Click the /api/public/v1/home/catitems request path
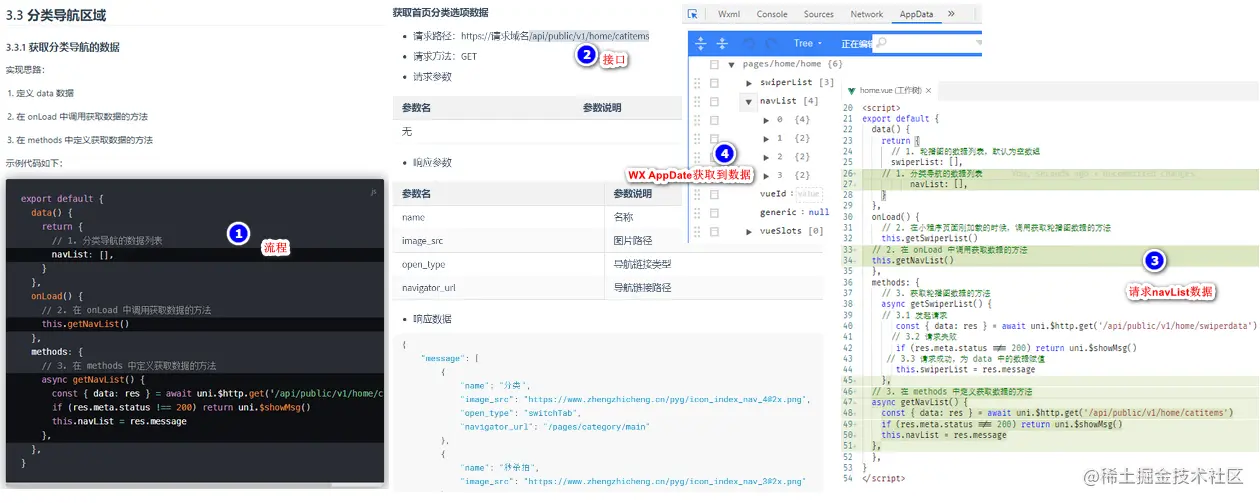Screen dimensions: 1260x503 [590, 36]
